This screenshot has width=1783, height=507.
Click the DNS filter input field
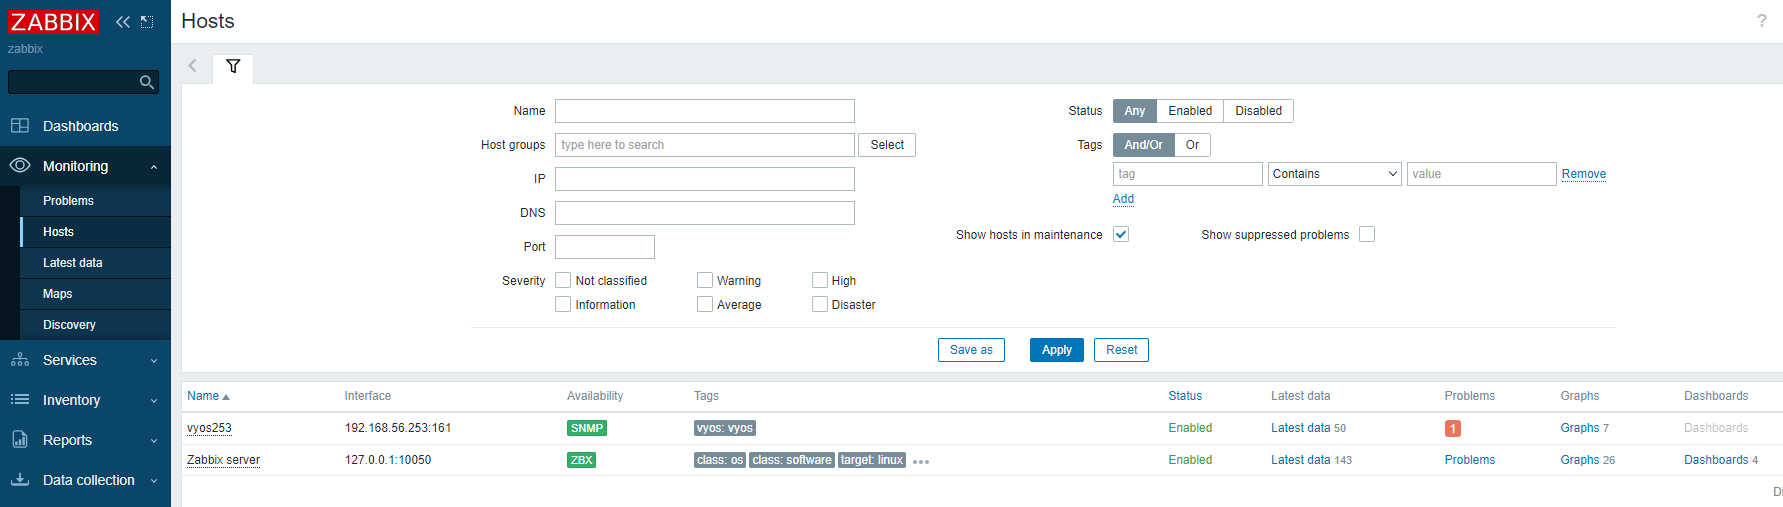click(705, 213)
